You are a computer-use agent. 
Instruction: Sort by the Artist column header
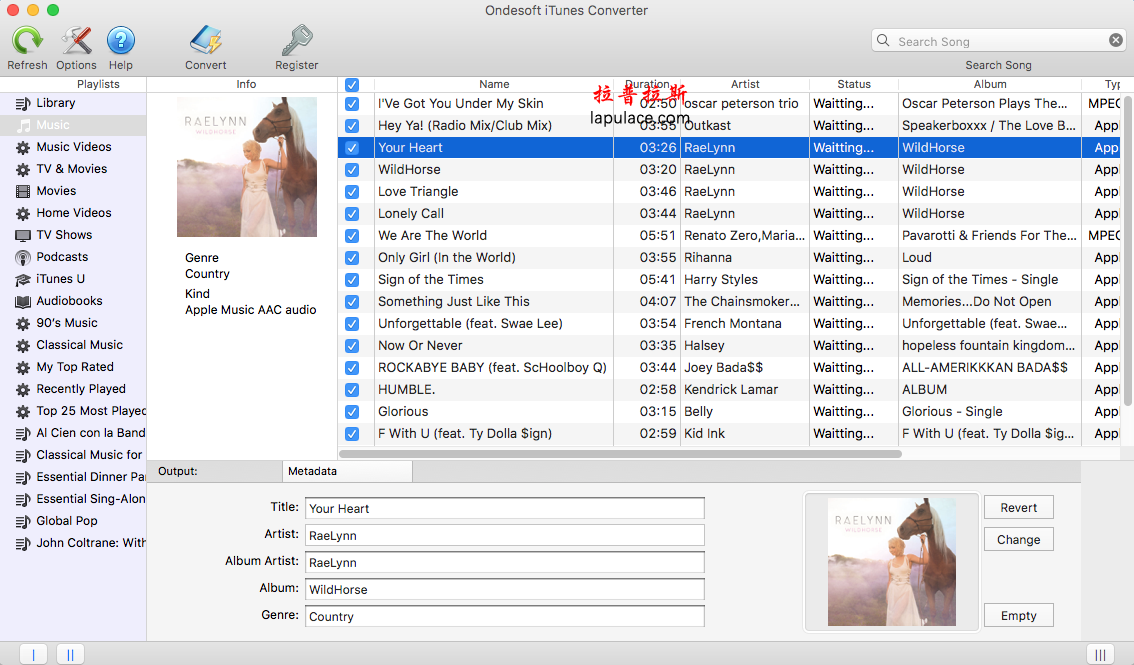(745, 85)
